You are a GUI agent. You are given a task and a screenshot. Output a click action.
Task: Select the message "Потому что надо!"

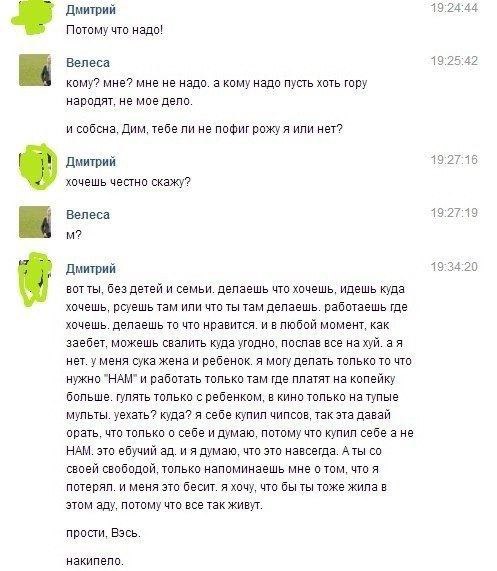(114, 30)
